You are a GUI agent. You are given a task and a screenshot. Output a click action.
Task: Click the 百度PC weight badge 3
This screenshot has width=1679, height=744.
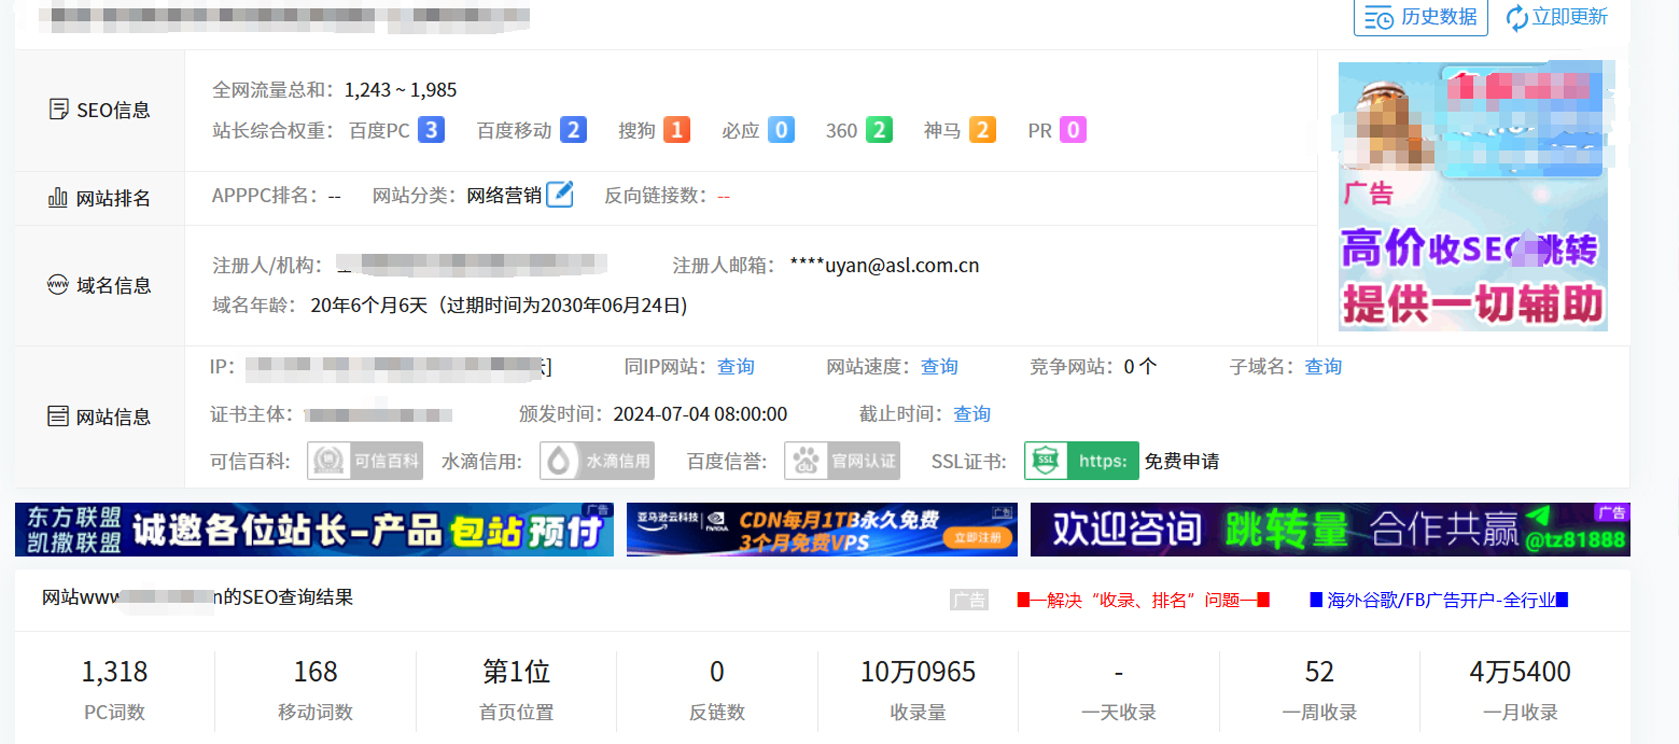click(431, 130)
